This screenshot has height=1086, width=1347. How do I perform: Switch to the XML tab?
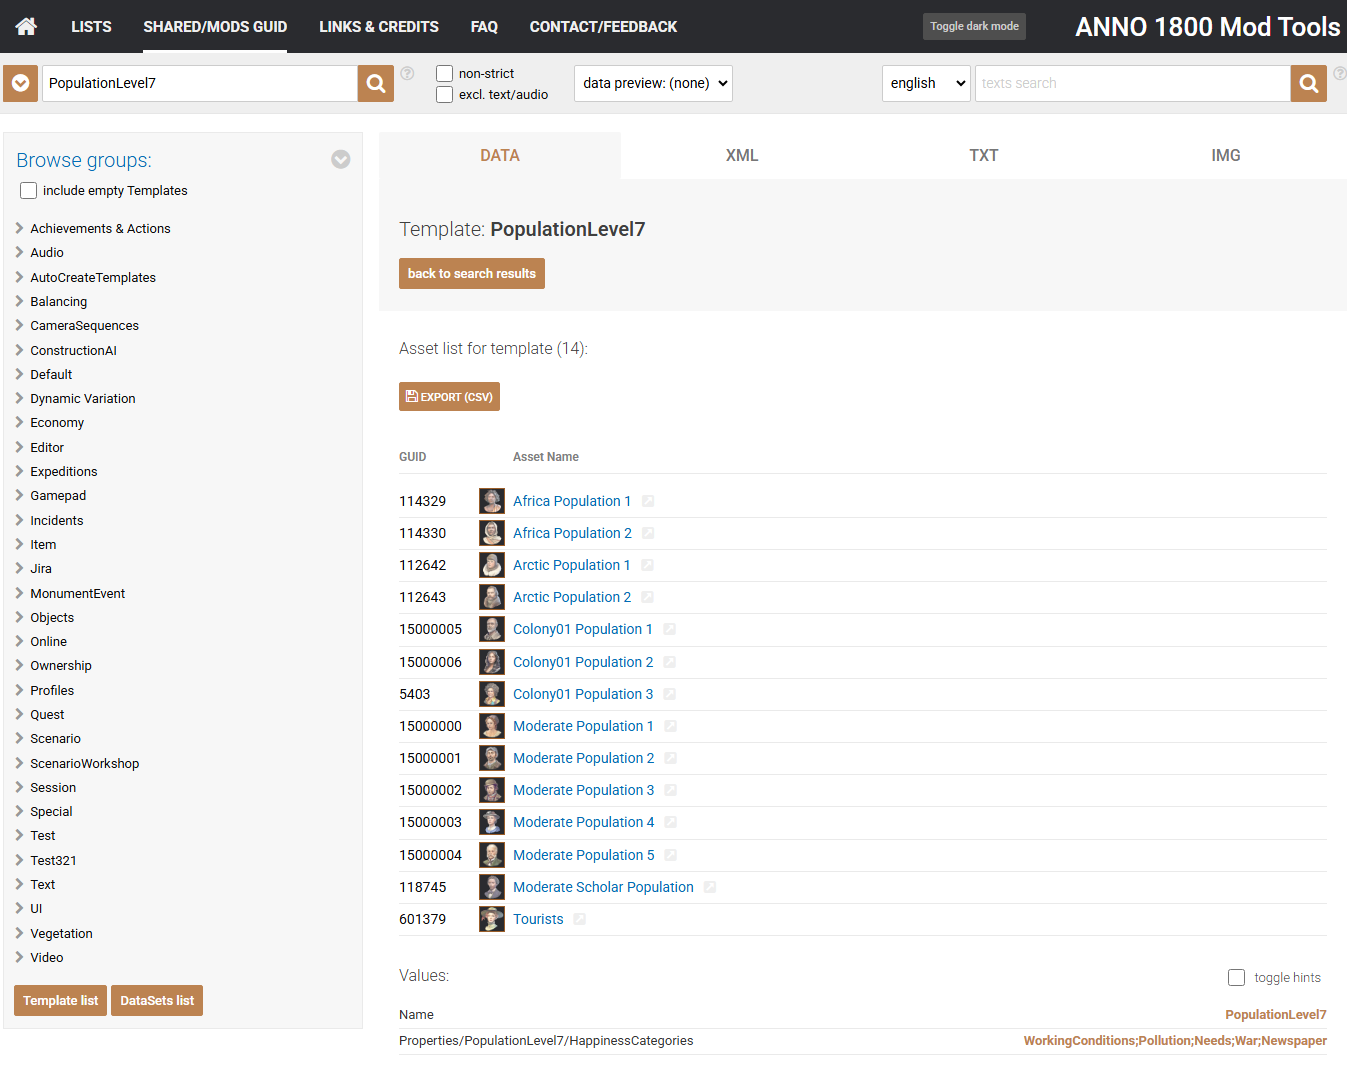coord(742,156)
